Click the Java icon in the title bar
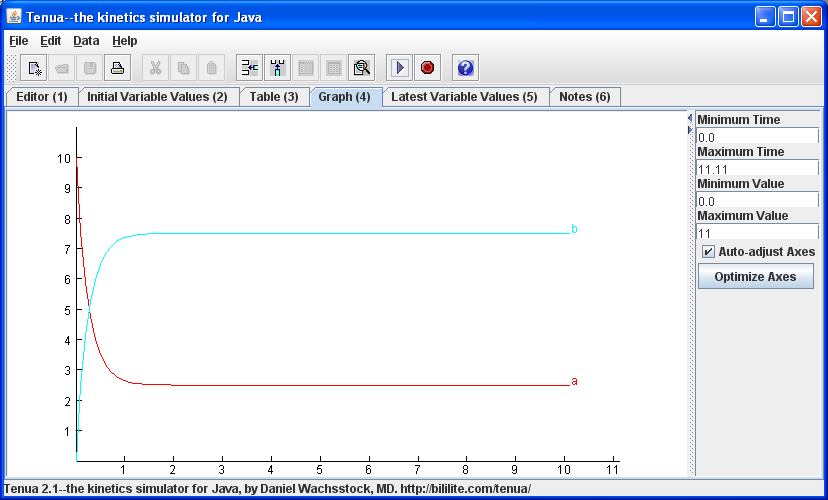The height and width of the screenshot is (500, 828). (14, 16)
